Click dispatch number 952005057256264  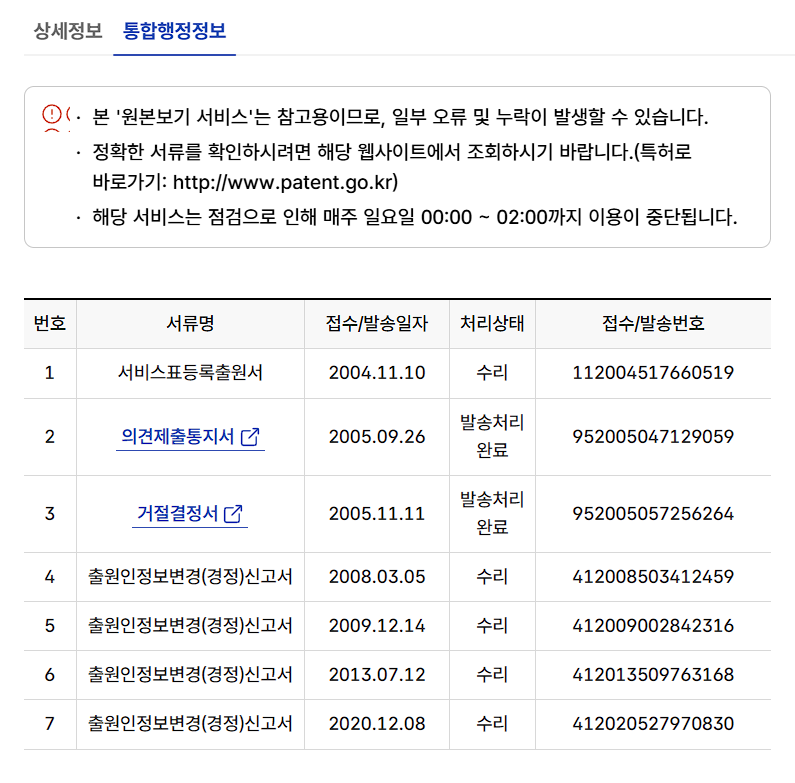[x=653, y=514]
